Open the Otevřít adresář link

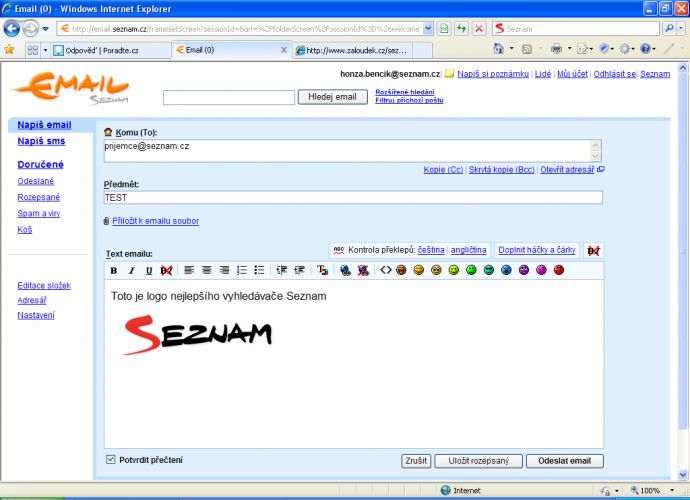(567, 169)
